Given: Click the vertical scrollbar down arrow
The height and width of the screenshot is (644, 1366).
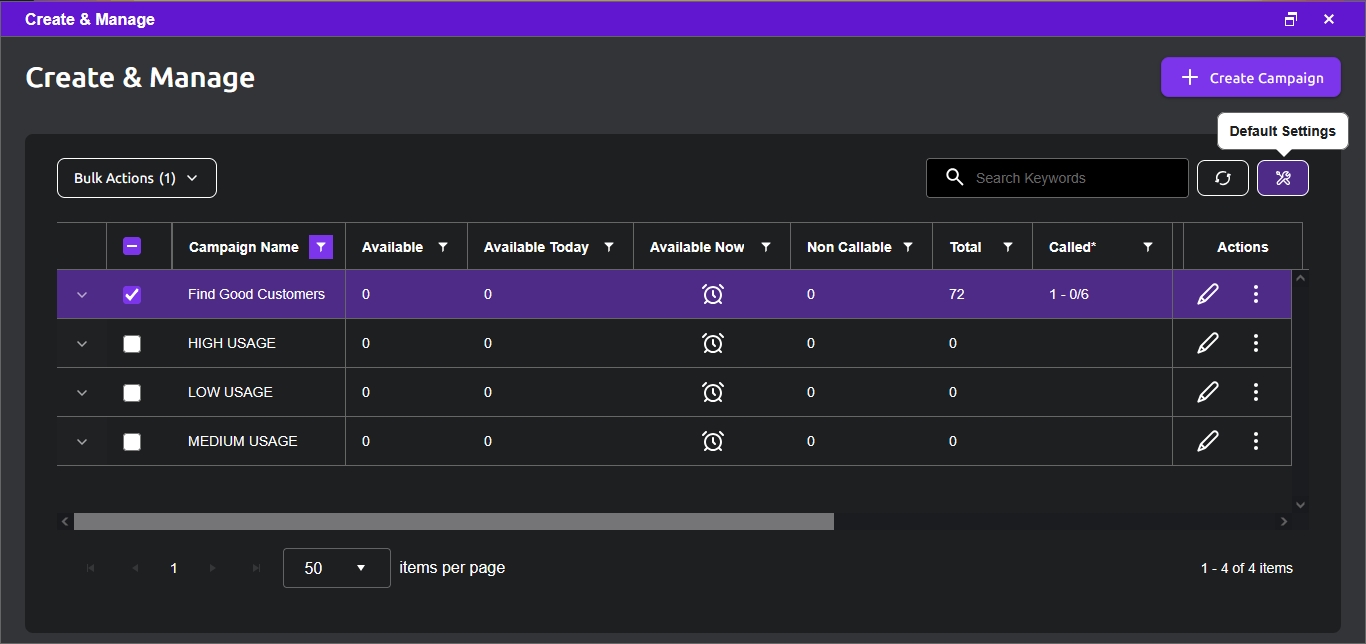Looking at the screenshot, I should pos(1300,505).
